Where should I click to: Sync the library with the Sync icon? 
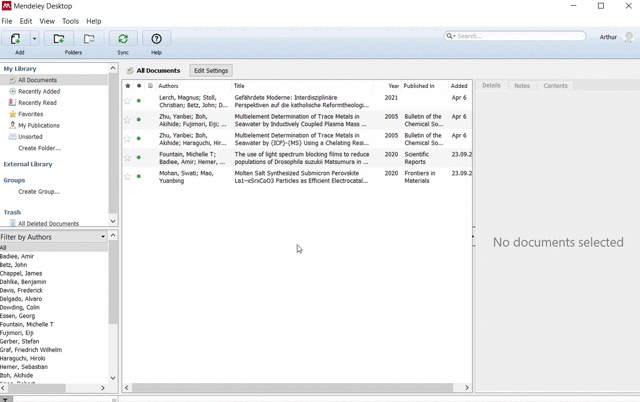(x=123, y=39)
